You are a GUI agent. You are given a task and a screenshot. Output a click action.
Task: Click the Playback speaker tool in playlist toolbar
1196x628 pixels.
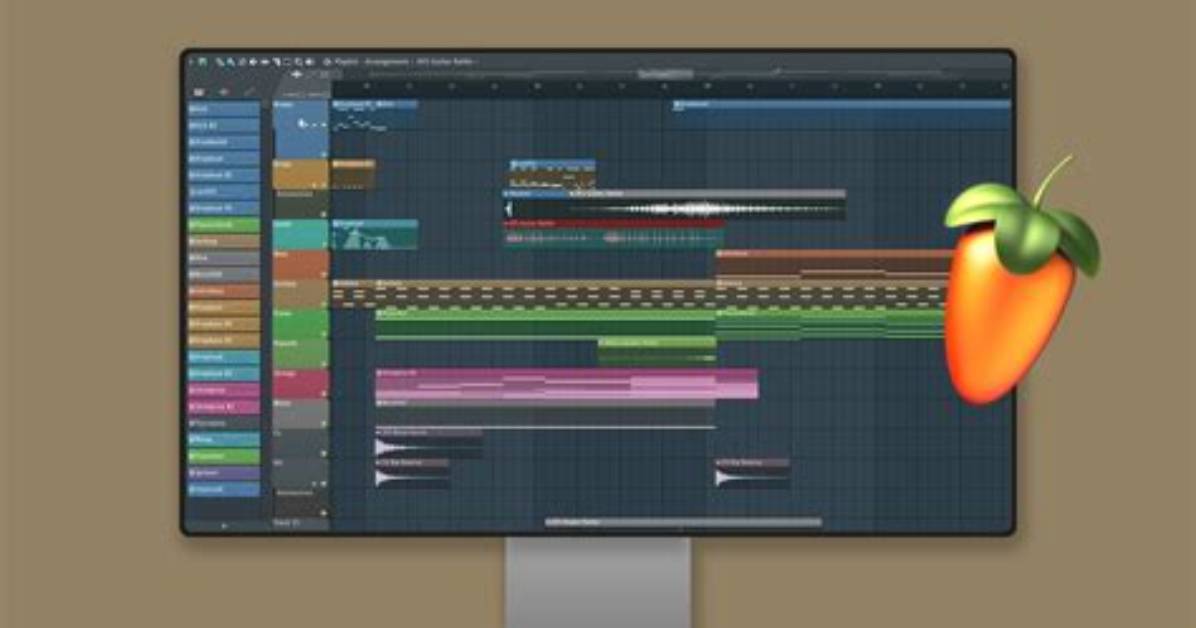point(309,62)
